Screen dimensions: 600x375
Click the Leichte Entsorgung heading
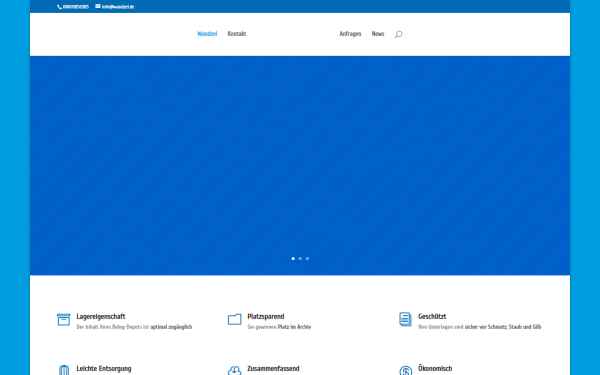104,368
